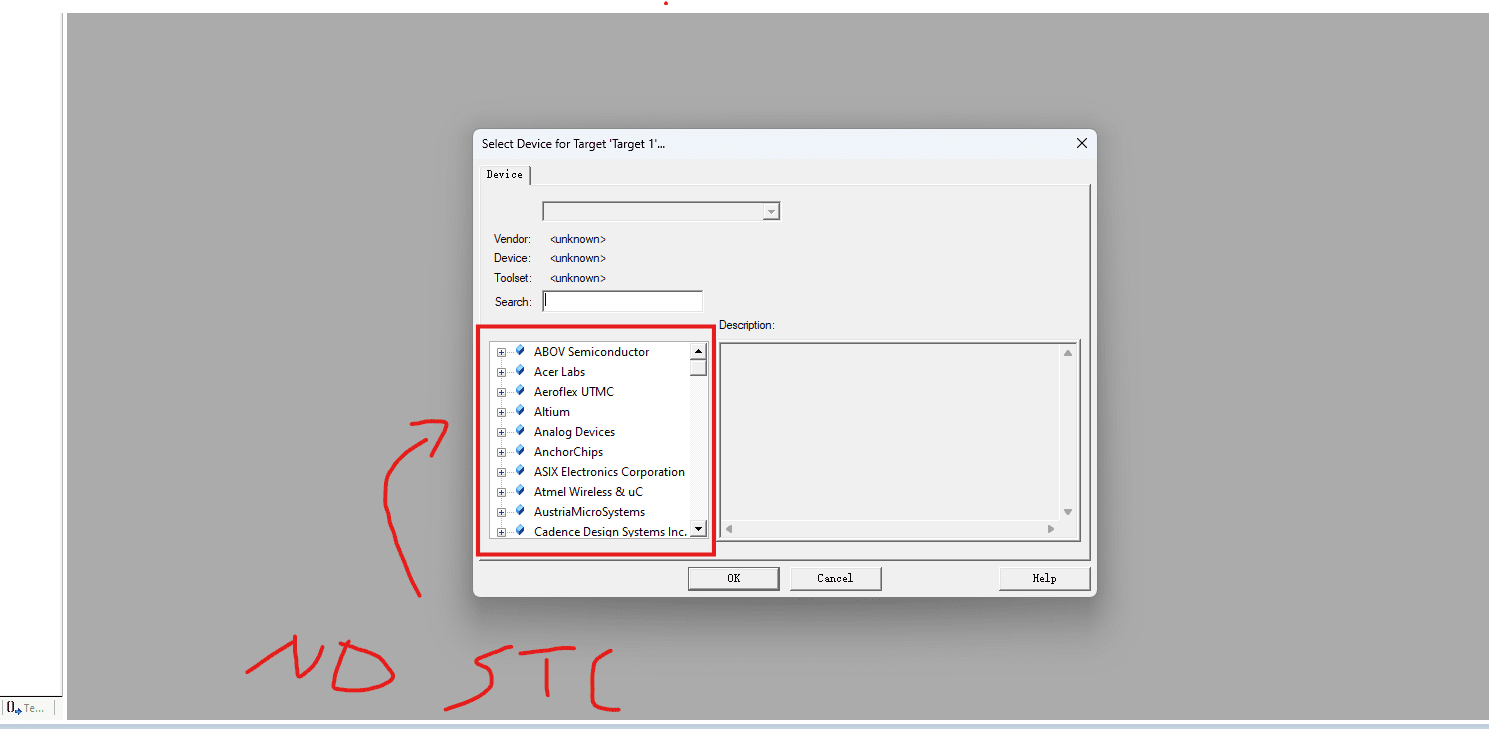
Task: Click the ABOV Semiconductor vendor icon
Action: tap(520, 351)
